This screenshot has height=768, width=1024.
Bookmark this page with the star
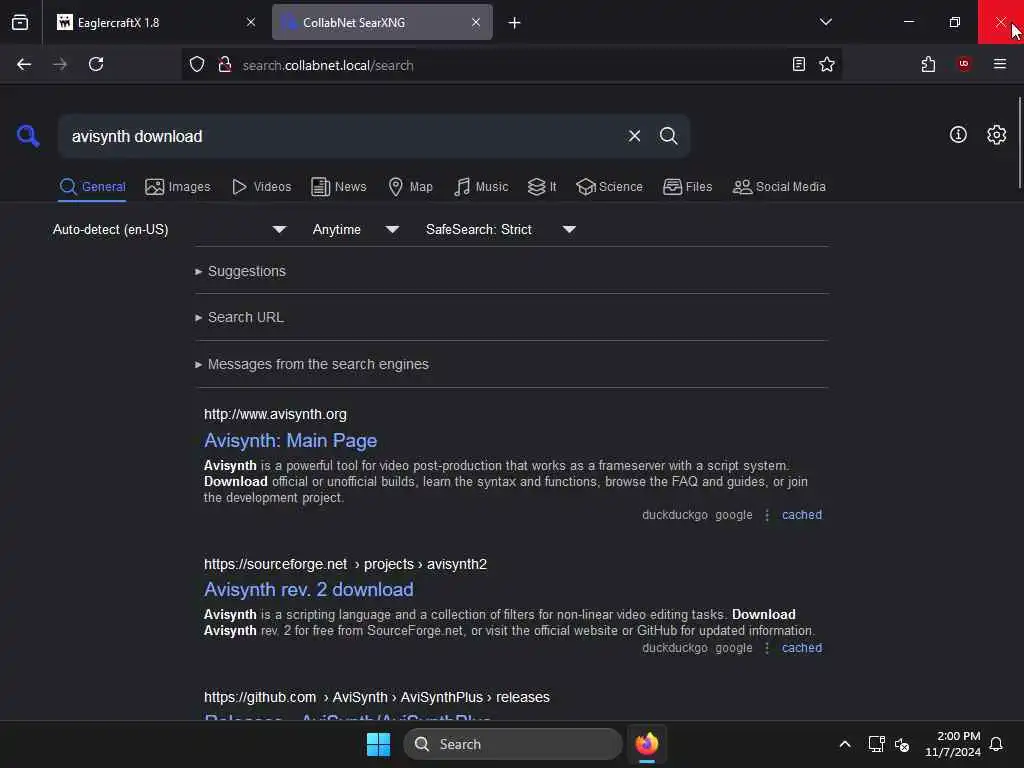tap(827, 64)
